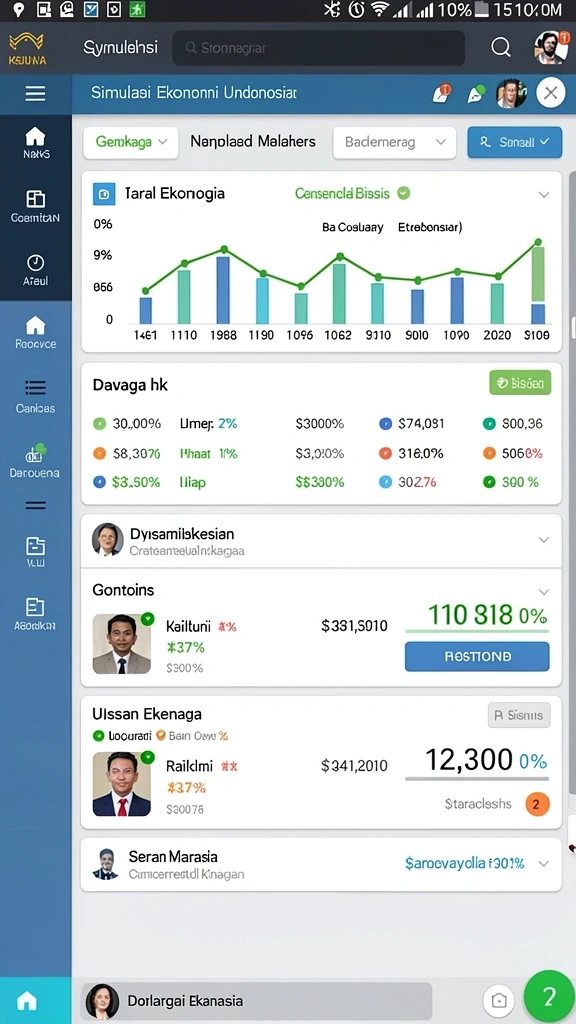Image resolution: width=576 pixels, height=1024 pixels.
Task: Open the hamburger menu icon
Action: (x=35, y=93)
